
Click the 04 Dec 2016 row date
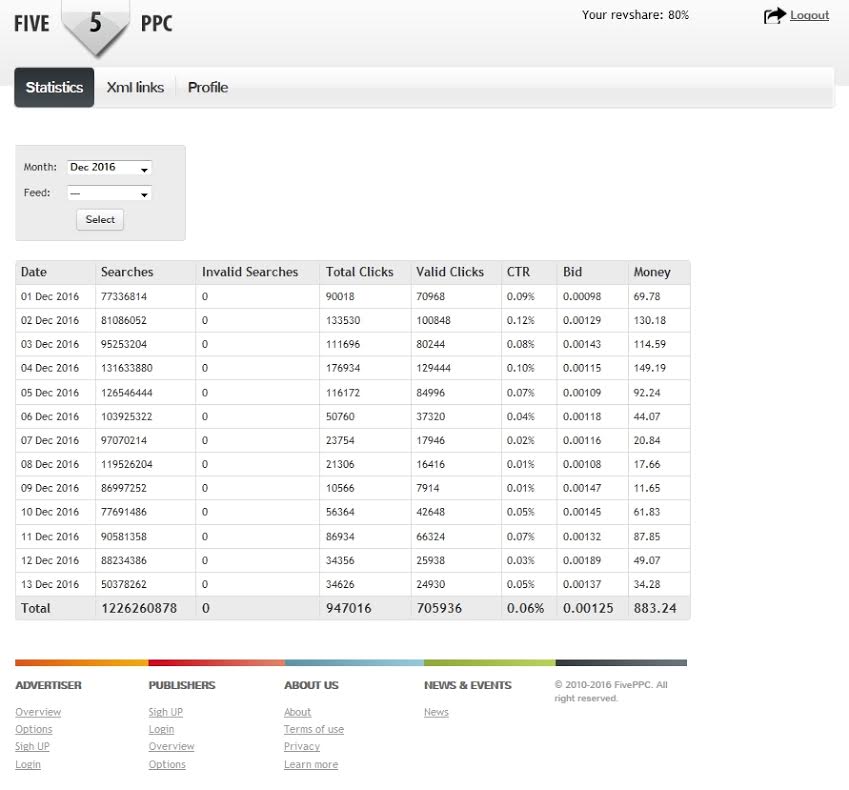click(50, 369)
